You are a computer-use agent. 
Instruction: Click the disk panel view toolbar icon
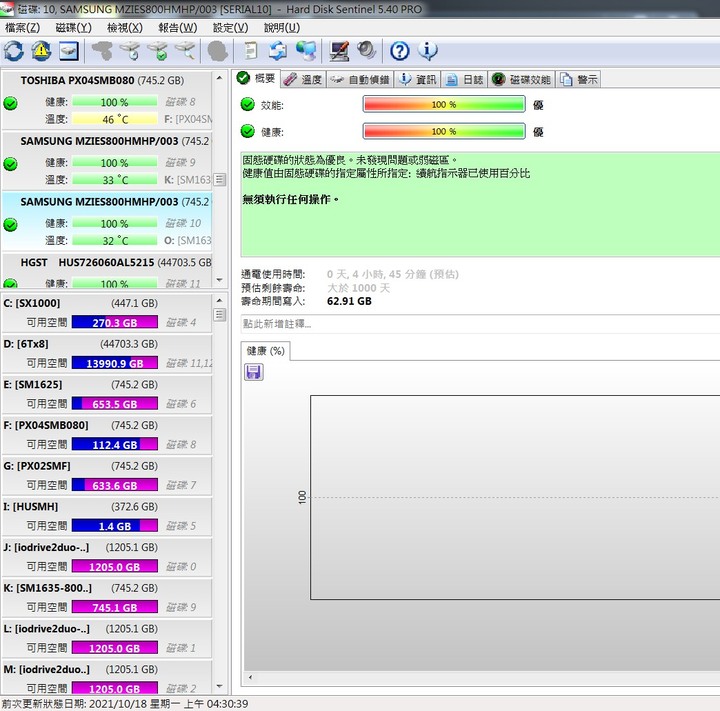(69, 51)
